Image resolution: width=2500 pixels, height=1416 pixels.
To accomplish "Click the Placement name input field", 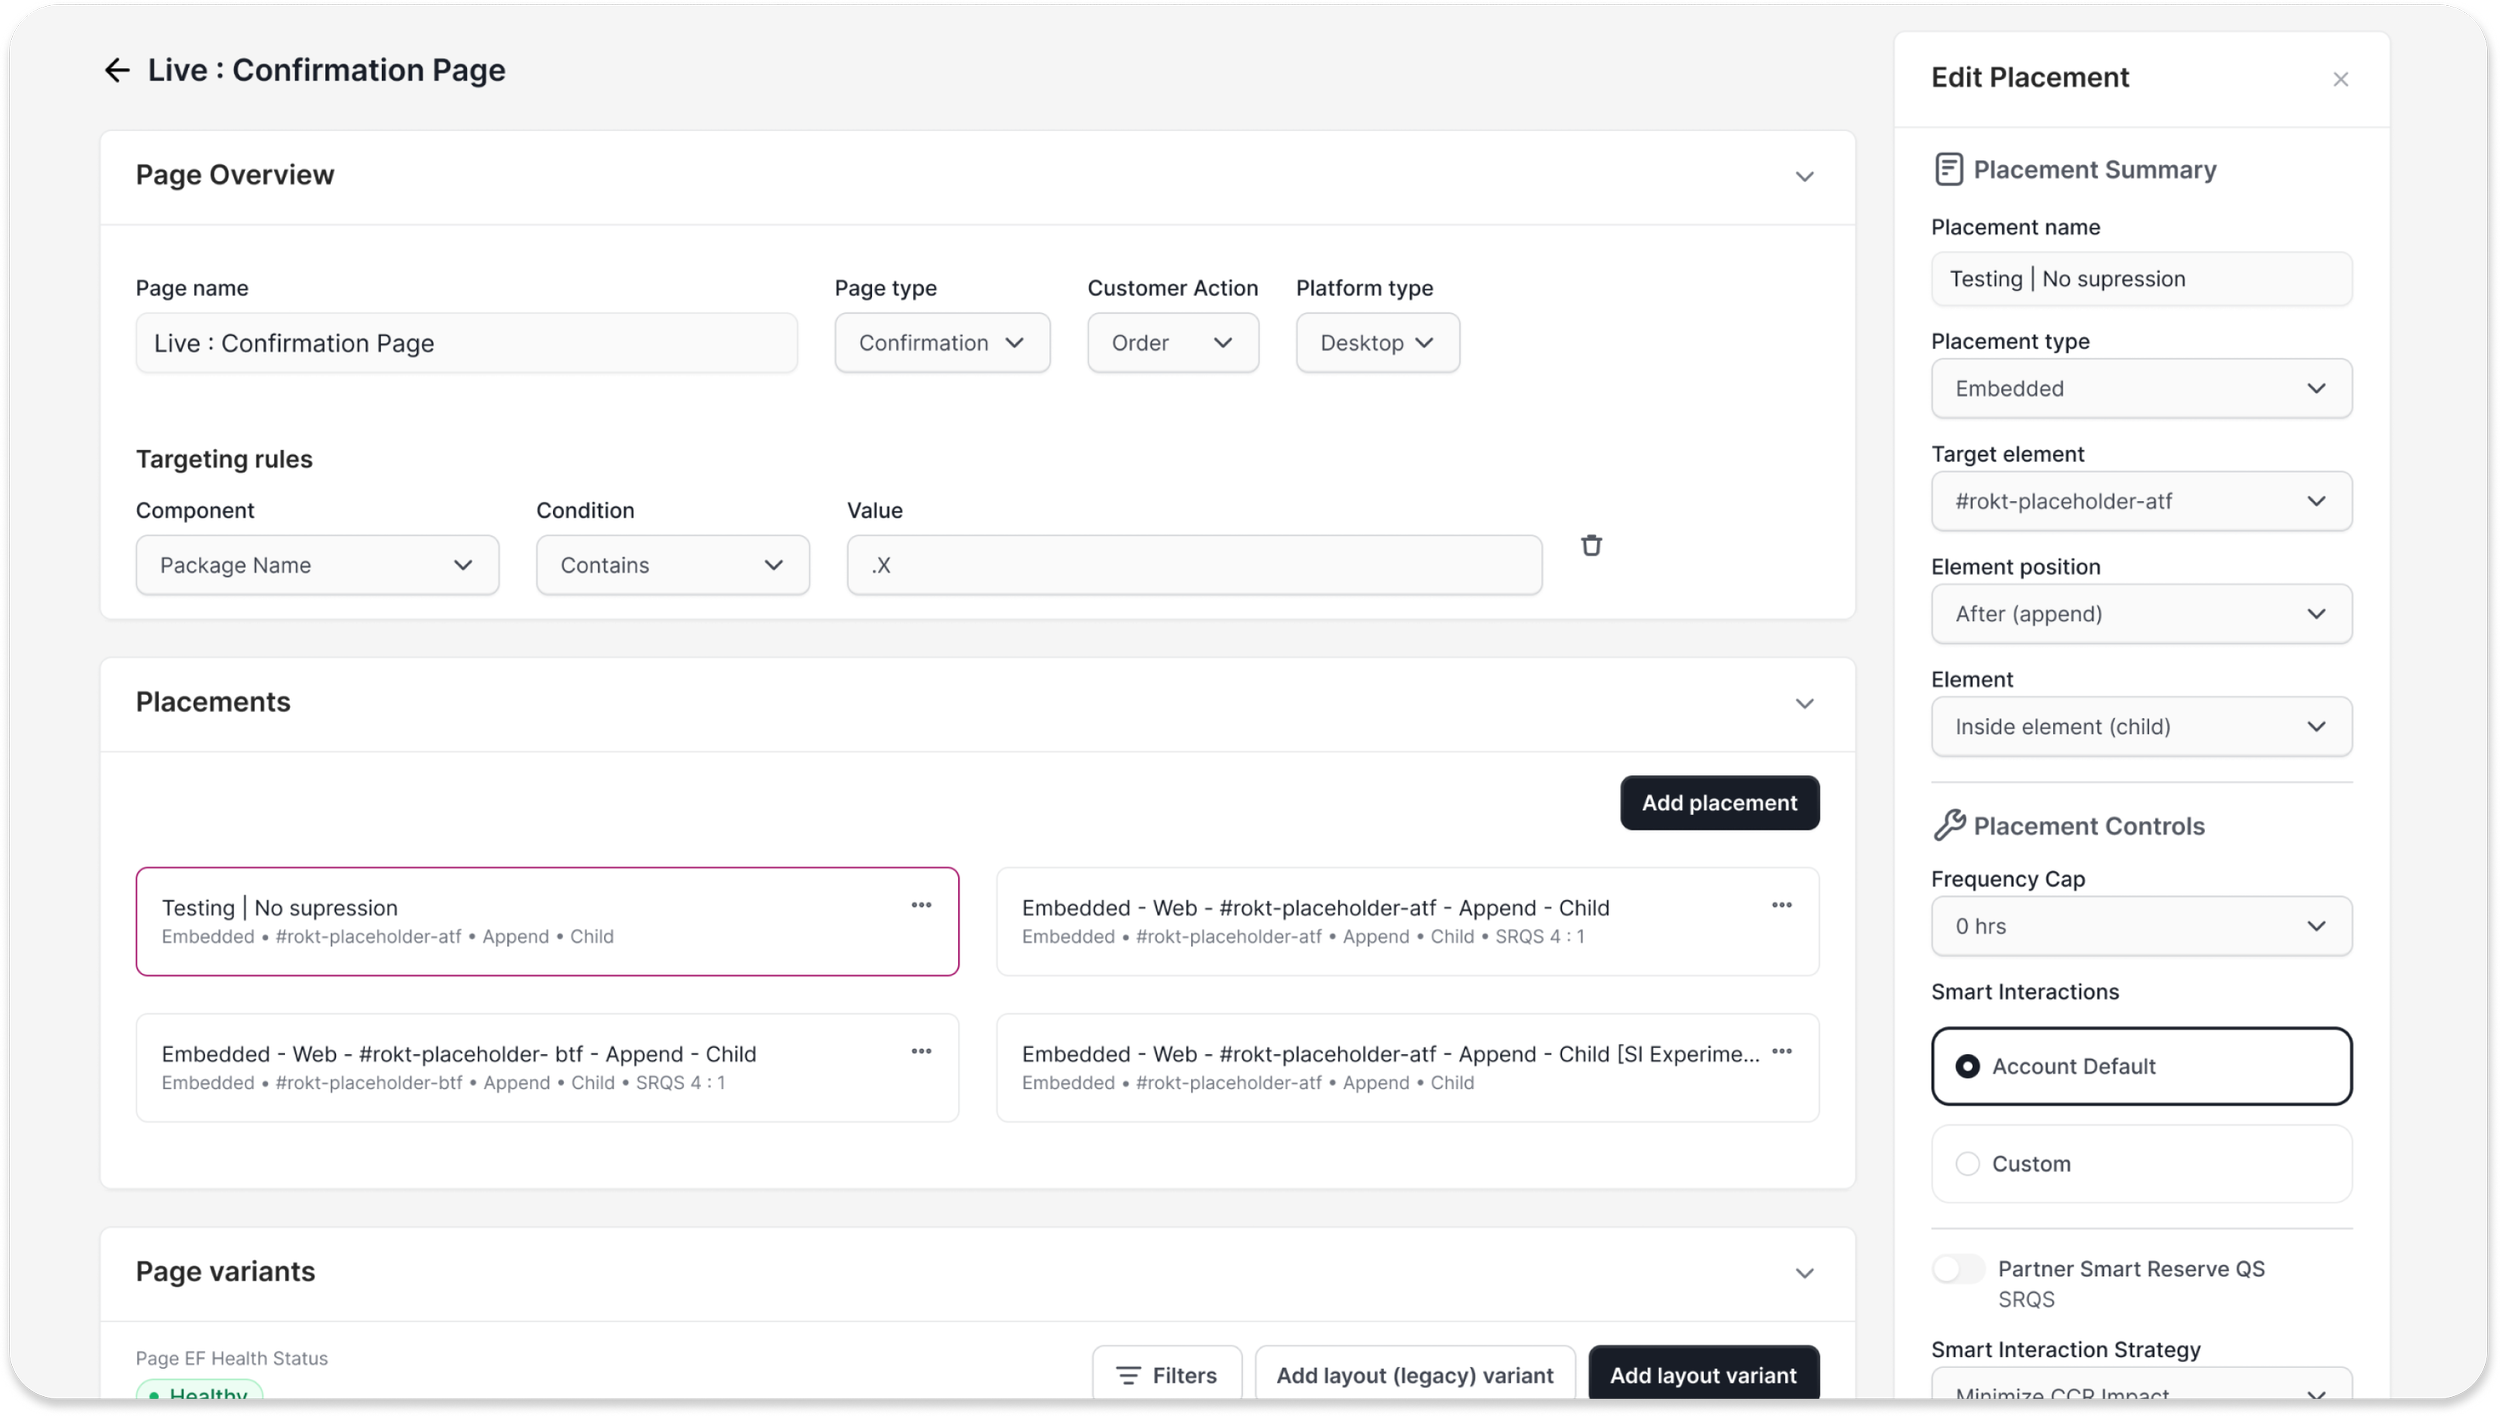I will click(2141, 279).
